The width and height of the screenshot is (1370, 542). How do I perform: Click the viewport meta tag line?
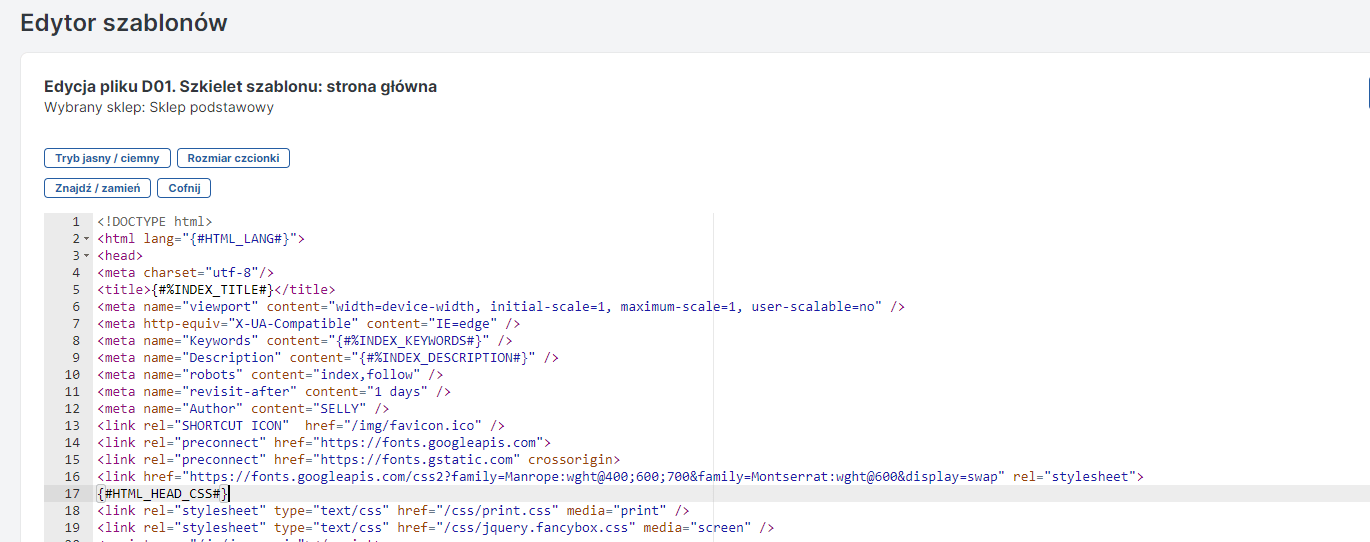[500, 307]
